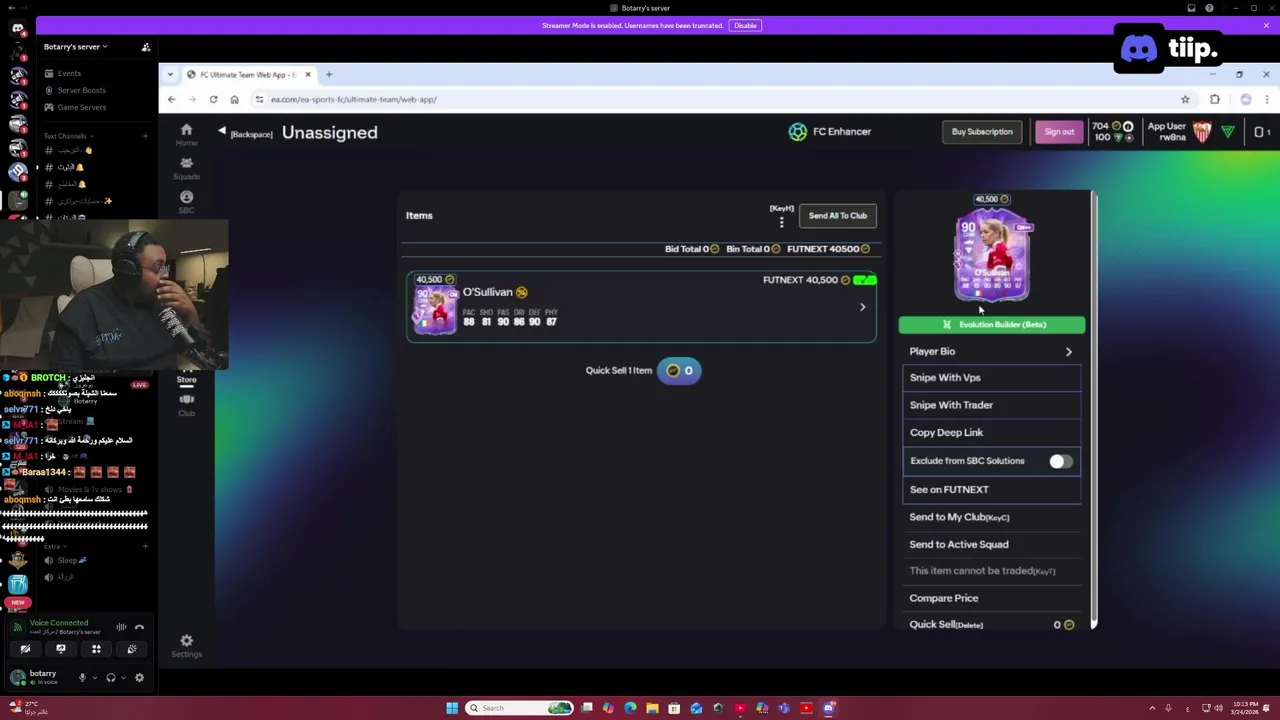The height and width of the screenshot is (720, 1280).
Task: Open microphone input device dropdown
Action: click(x=95, y=677)
